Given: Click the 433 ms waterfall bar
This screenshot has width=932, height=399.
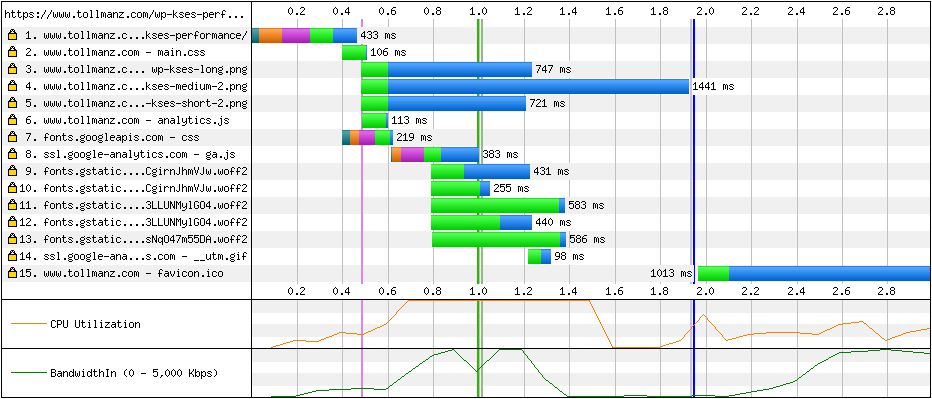Looking at the screenshot, I should (304, 36).
